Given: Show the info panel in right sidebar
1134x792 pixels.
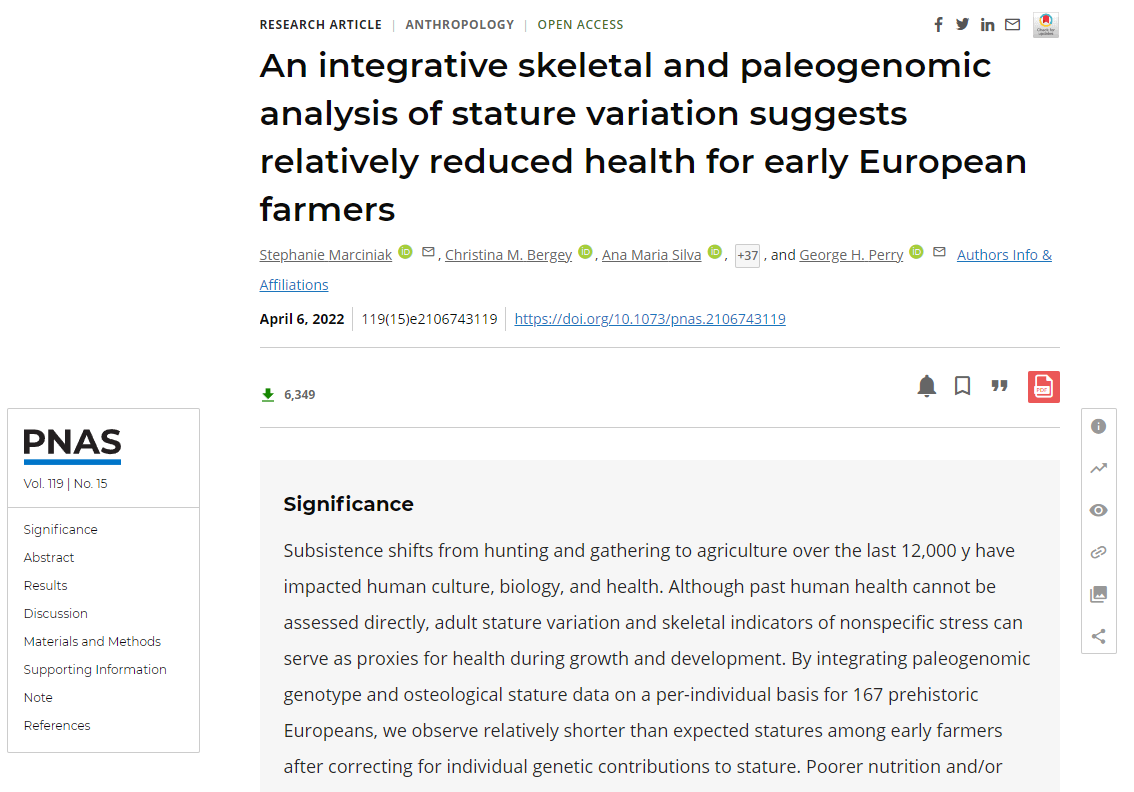Looking at the screenshot, I should click(x=1098, y=427).
